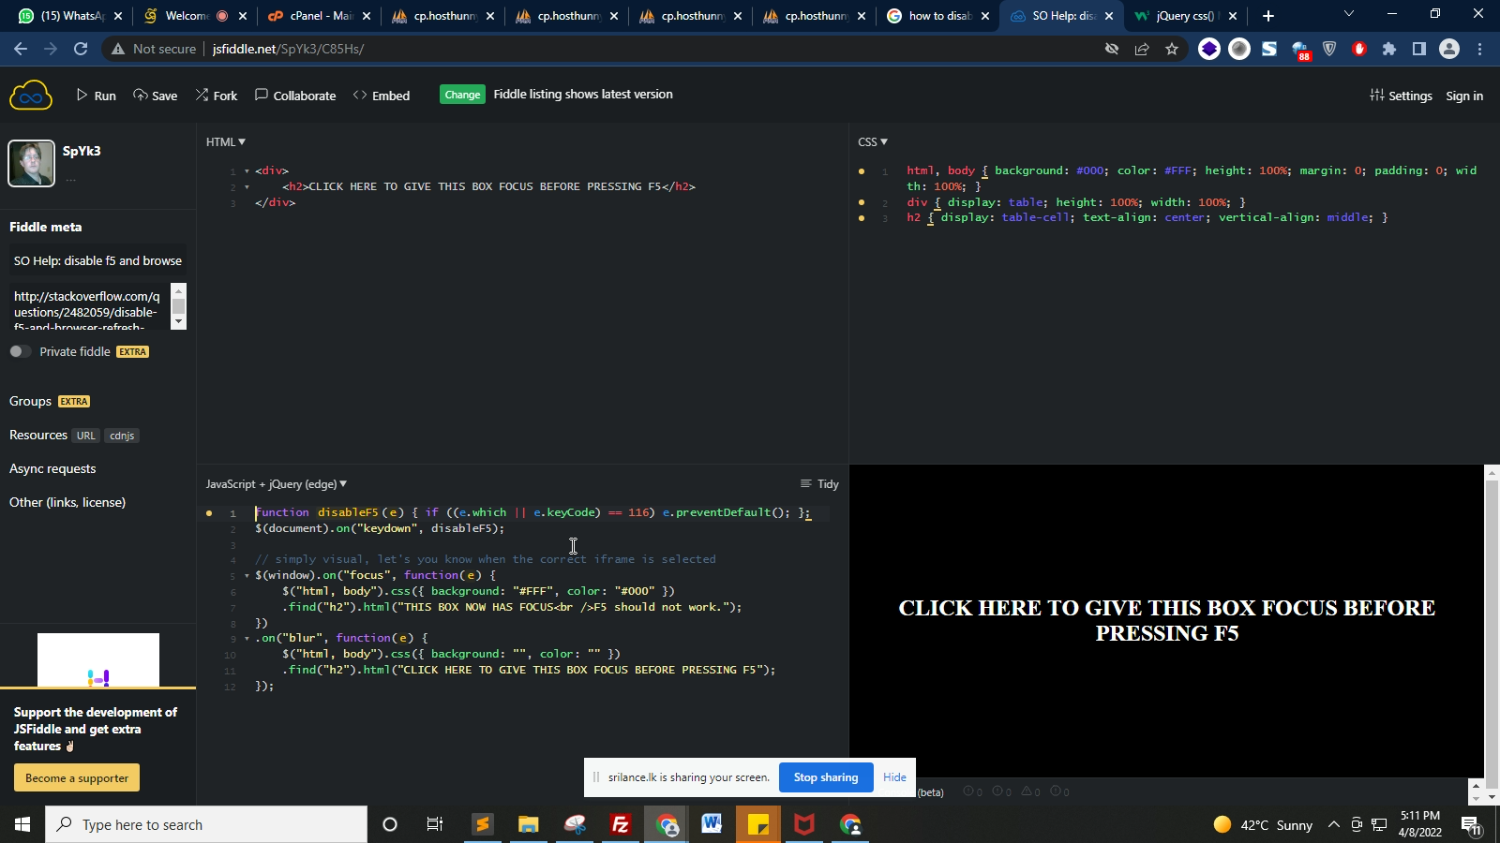Click the JSFiddle cloud logo
Image resolution: width=1500 pixels, height=843 pixels.
[30, 96]
